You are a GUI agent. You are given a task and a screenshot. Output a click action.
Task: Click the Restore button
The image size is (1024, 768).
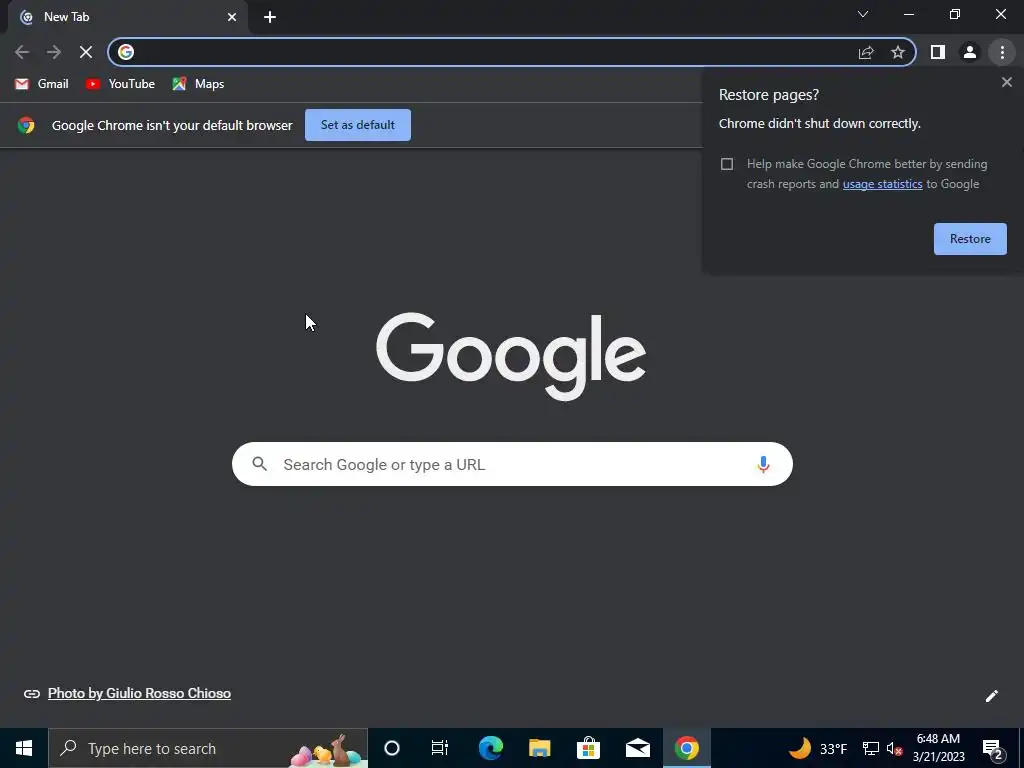[970, 239]
